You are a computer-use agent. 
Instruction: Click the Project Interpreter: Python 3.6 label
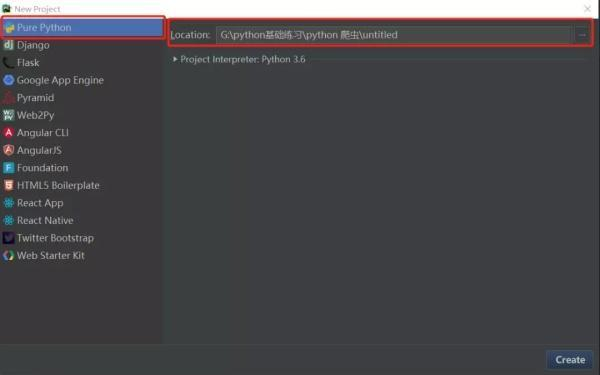coord(243,59)
